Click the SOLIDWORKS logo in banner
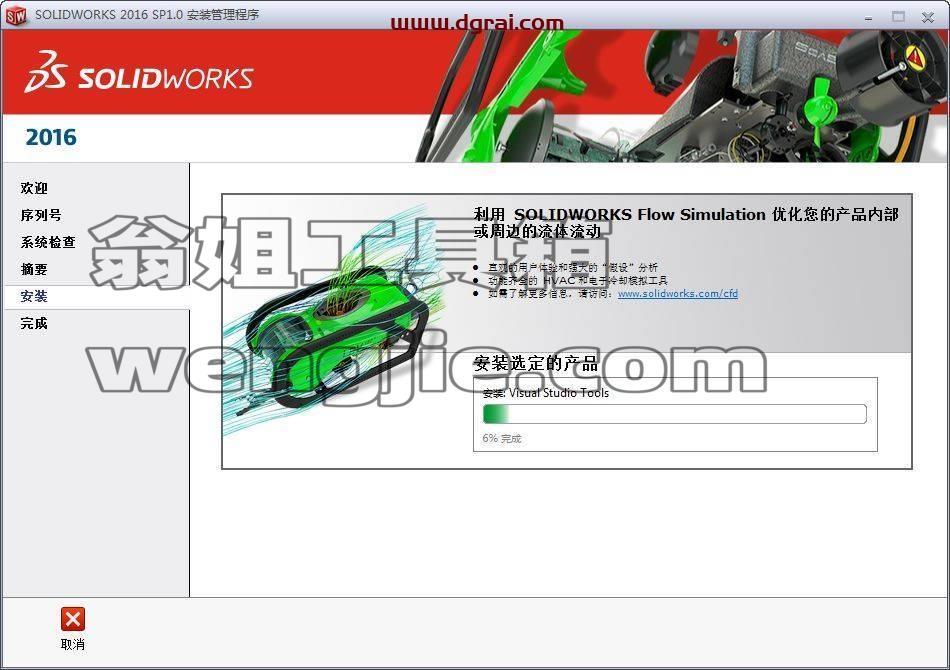The image size is (950, 670). tap(139, 72)
